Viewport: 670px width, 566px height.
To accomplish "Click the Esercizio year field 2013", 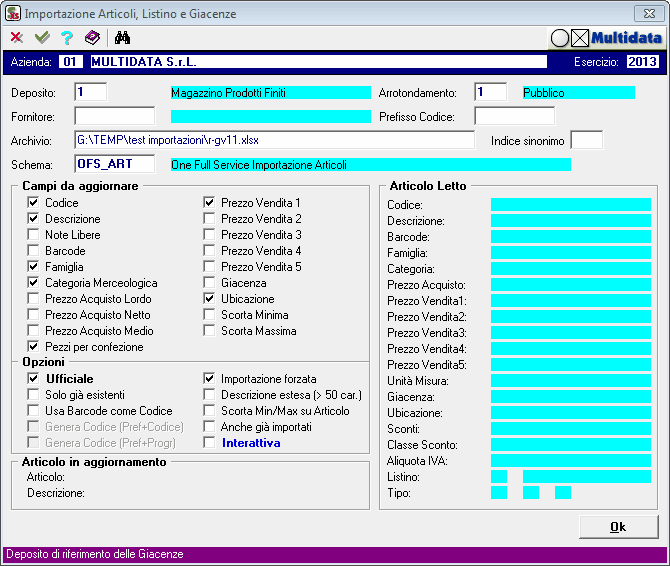I will pyautogui.click(x=643, y=62).
